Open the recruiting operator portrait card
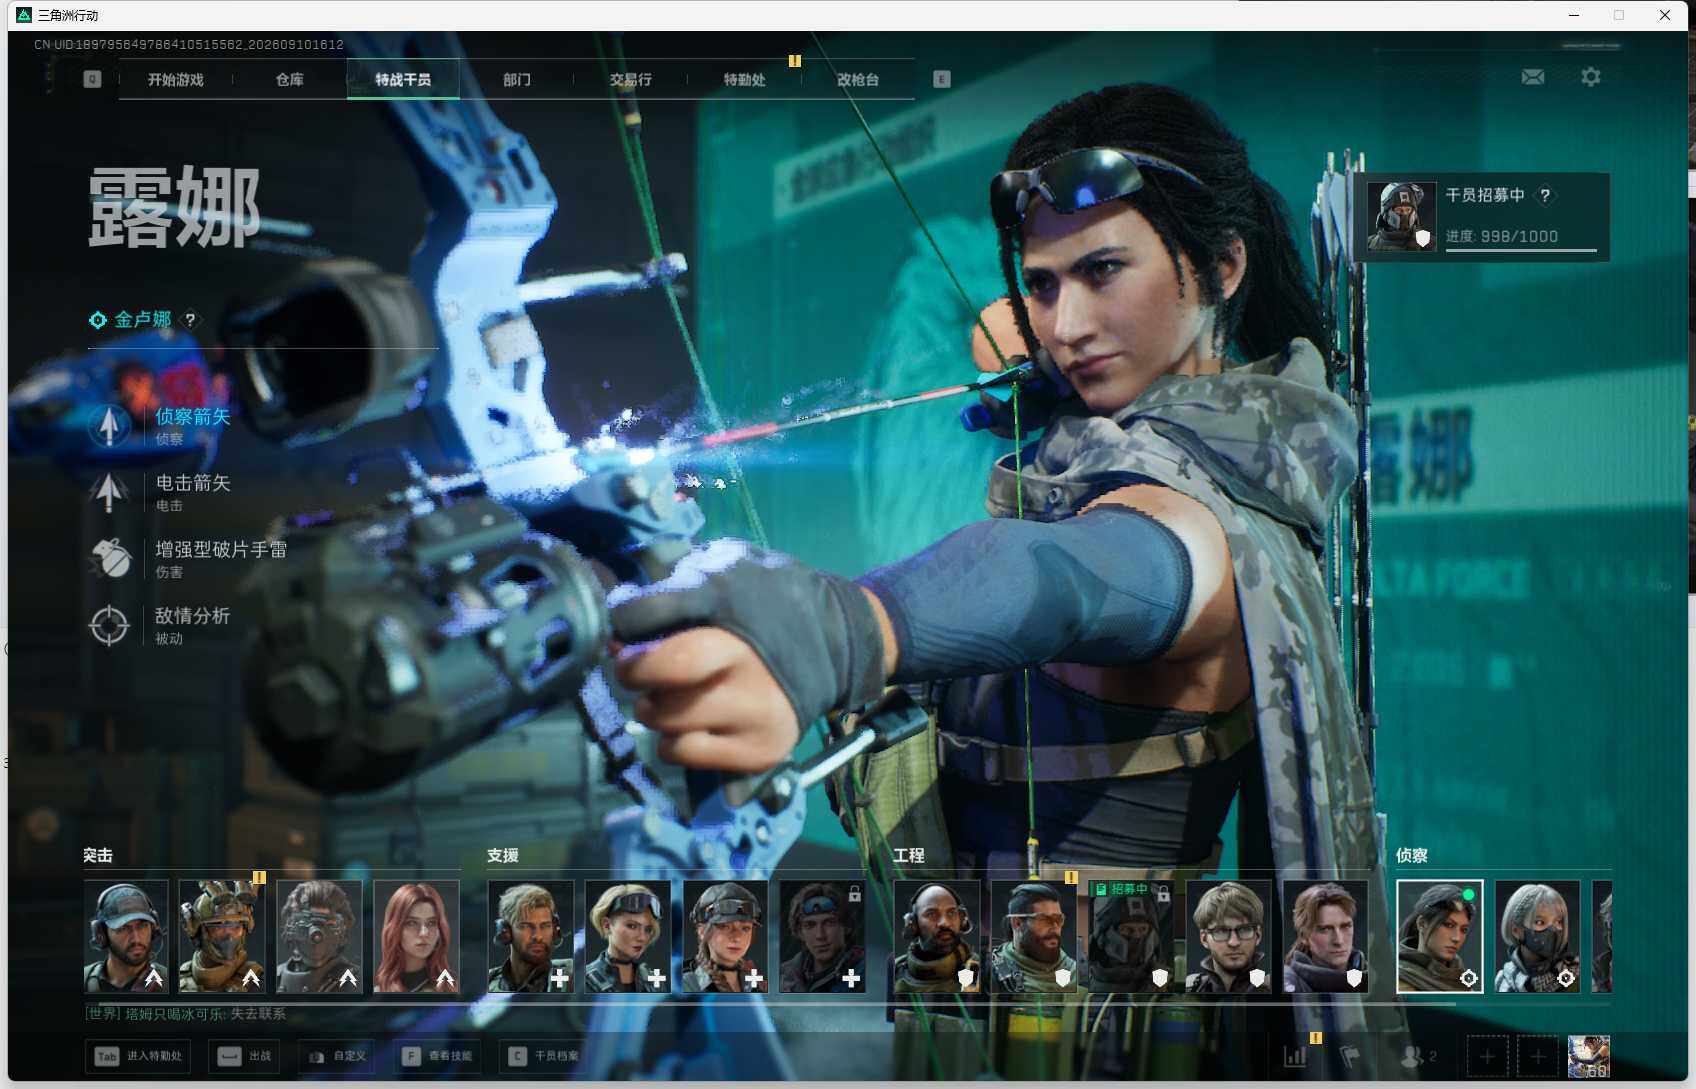This screenshot has width=1696, height=1089. (1401, 217)
